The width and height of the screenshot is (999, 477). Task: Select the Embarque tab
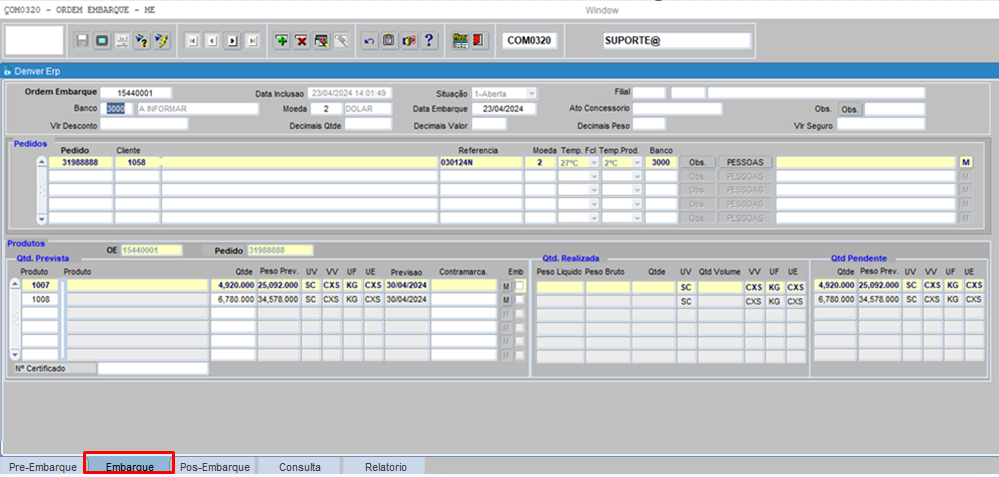coord(129,467)
